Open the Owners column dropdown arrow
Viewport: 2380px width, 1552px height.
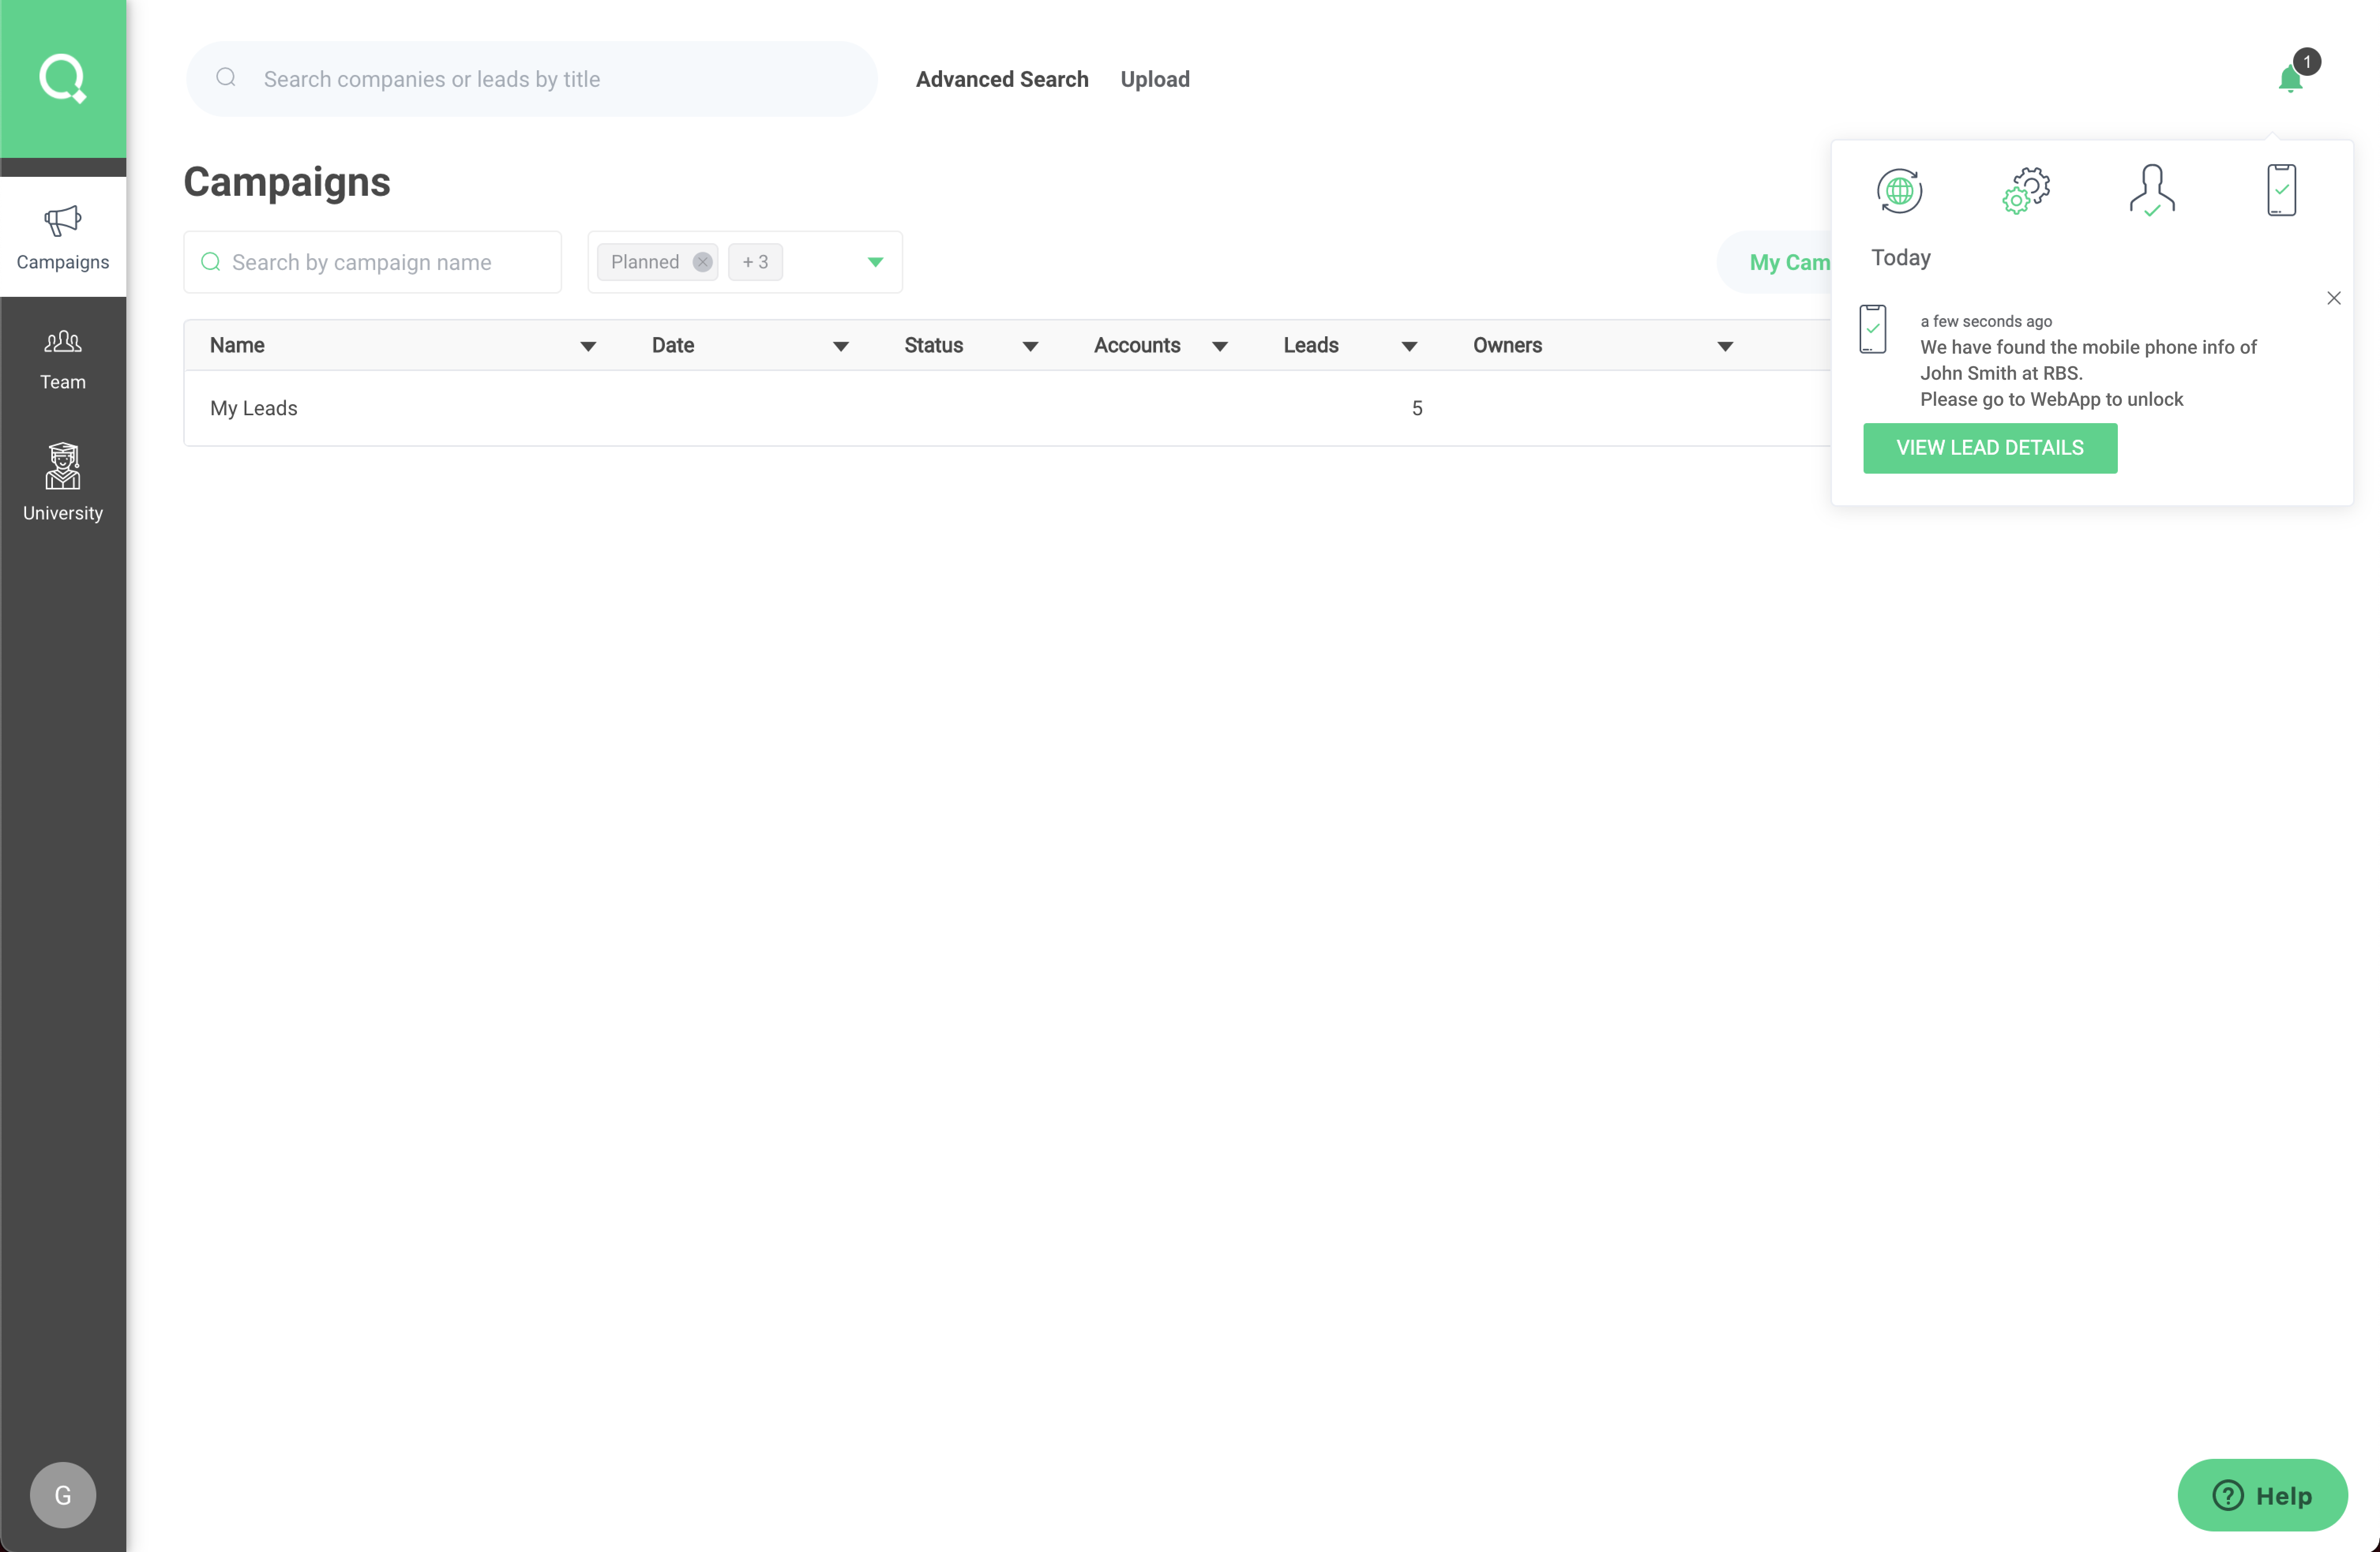coord(1725,346)
